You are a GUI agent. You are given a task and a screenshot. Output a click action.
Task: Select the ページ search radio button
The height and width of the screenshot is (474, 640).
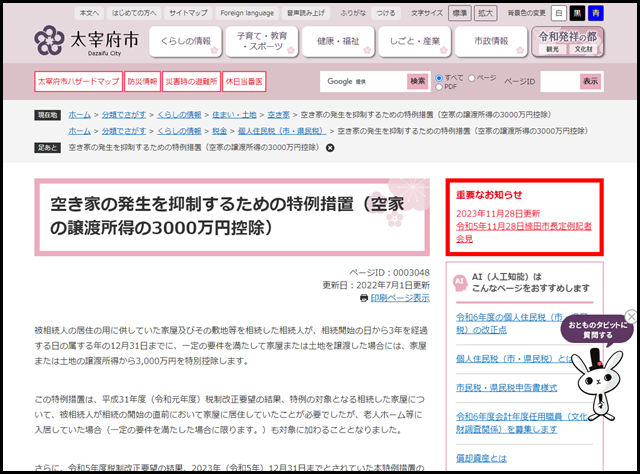click(x=471, y=78)
